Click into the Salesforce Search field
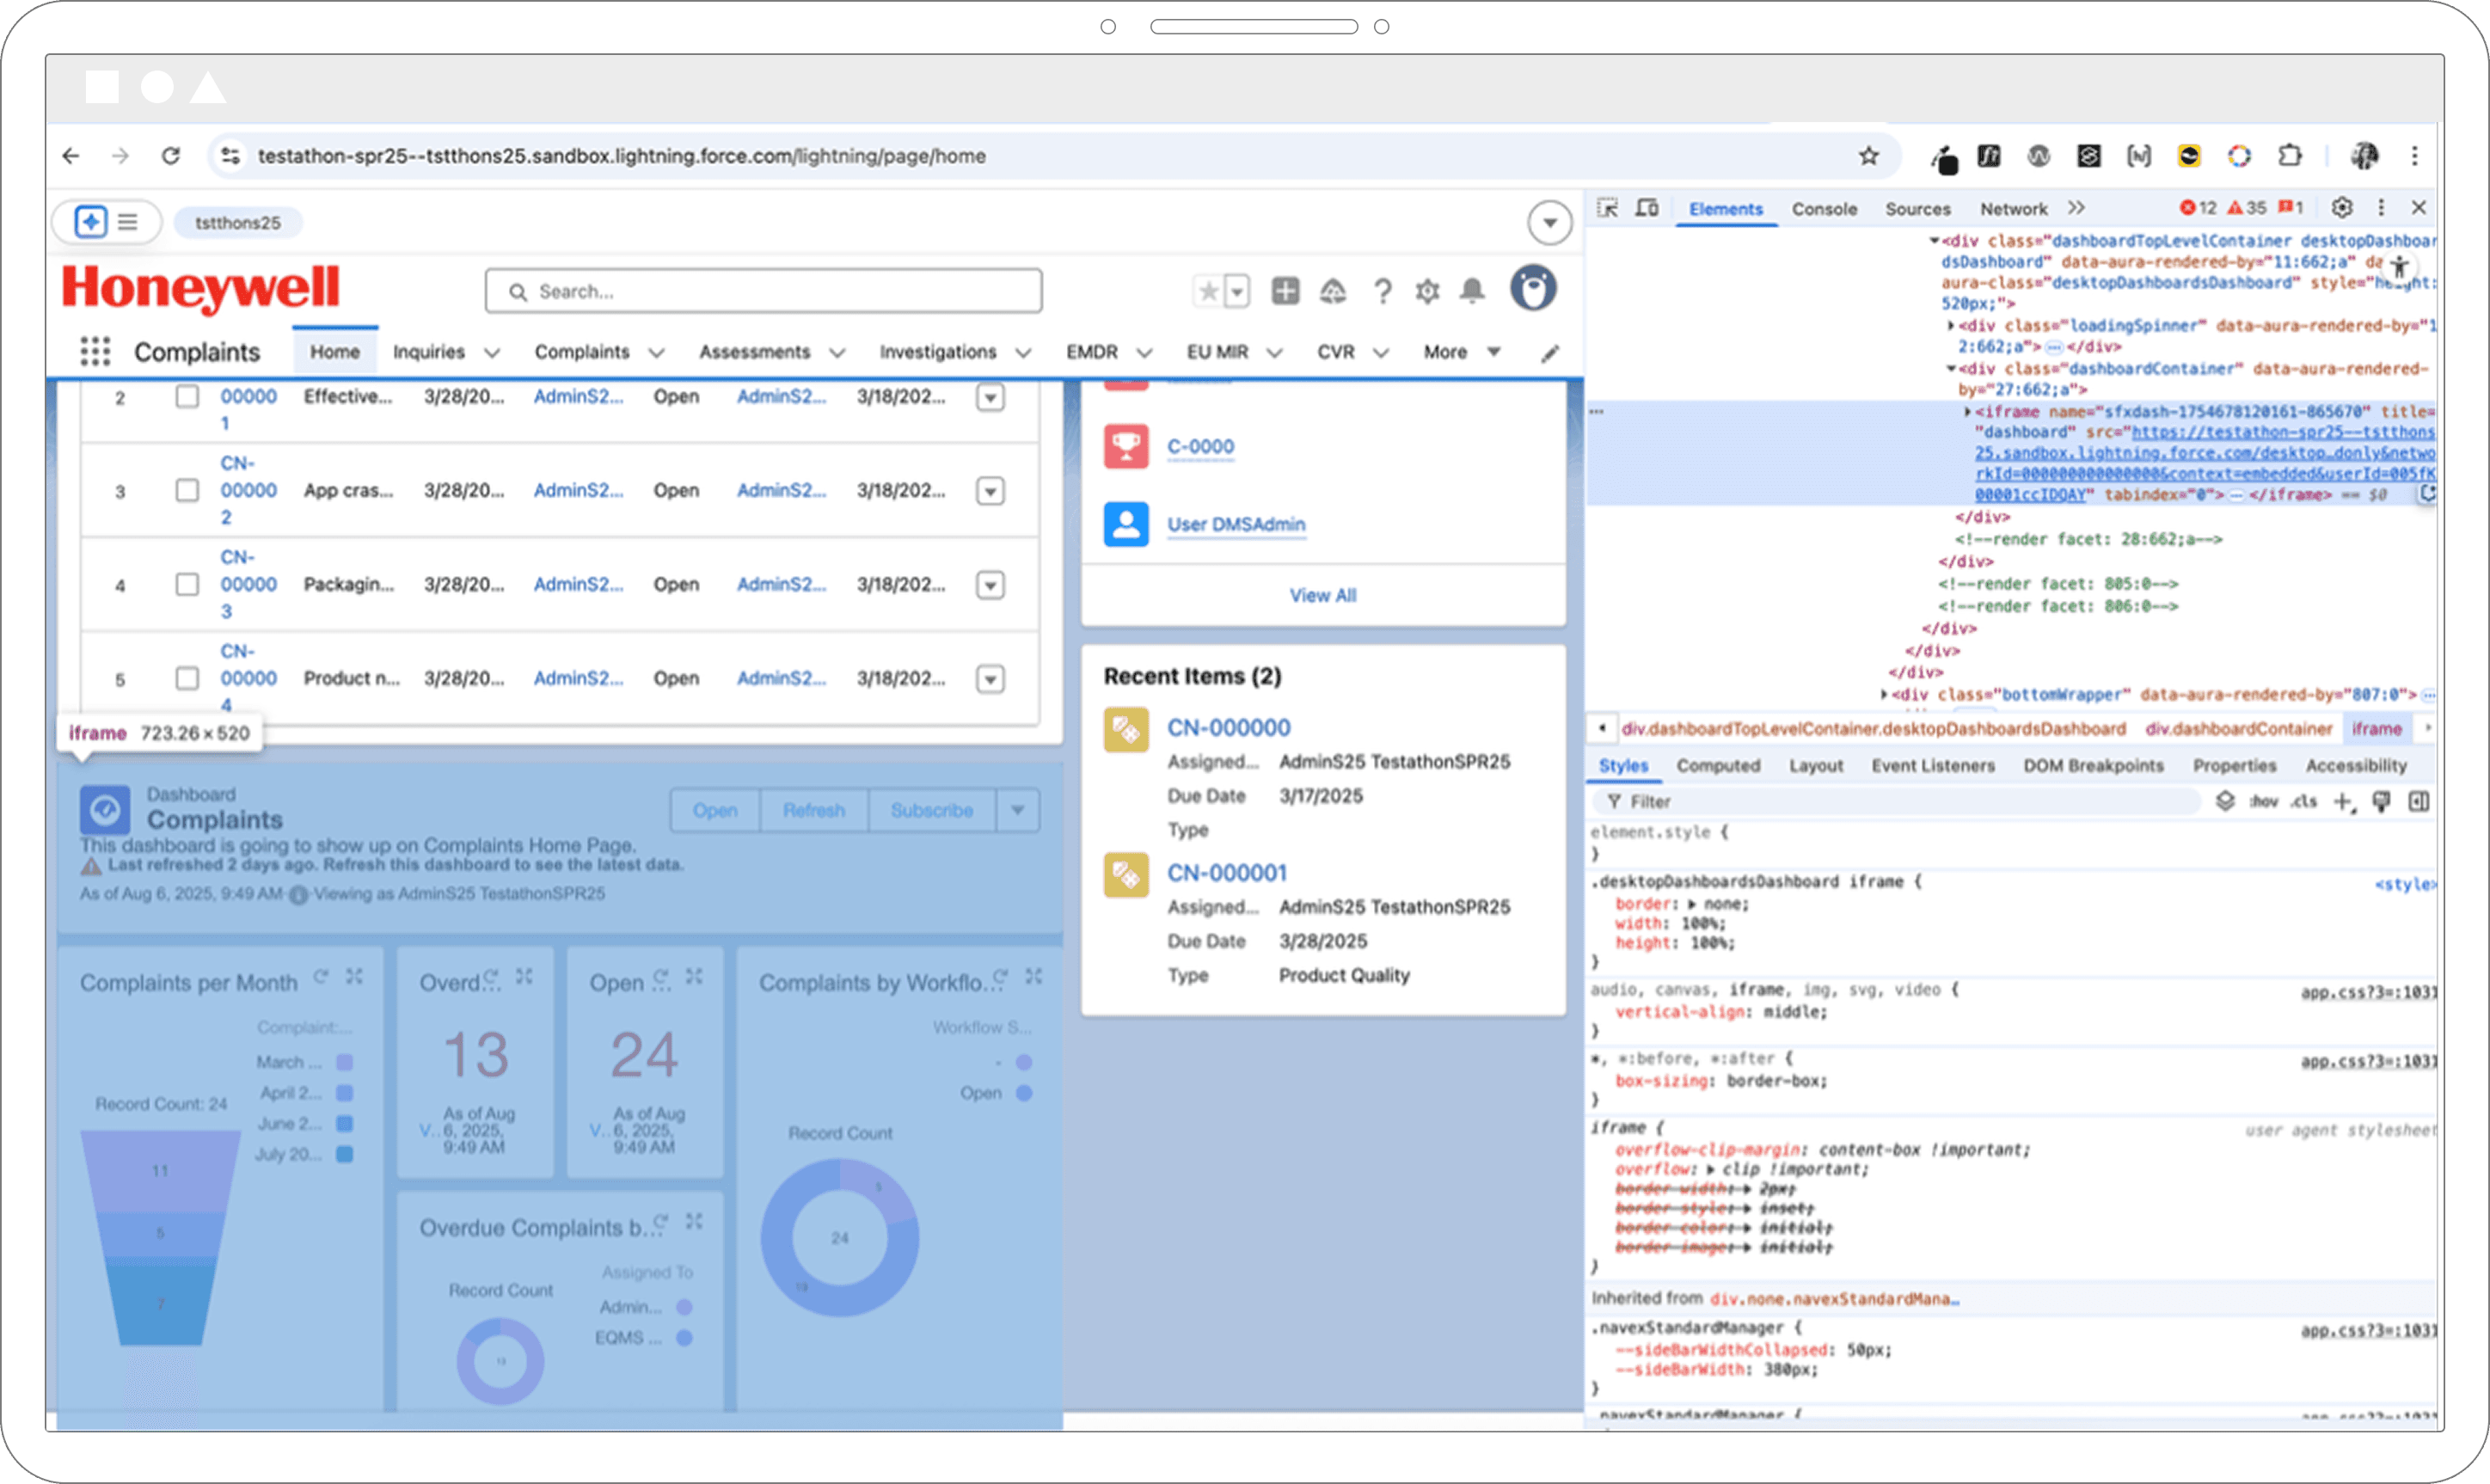Screen dimensions: 2490x1484 pos(764,291)
